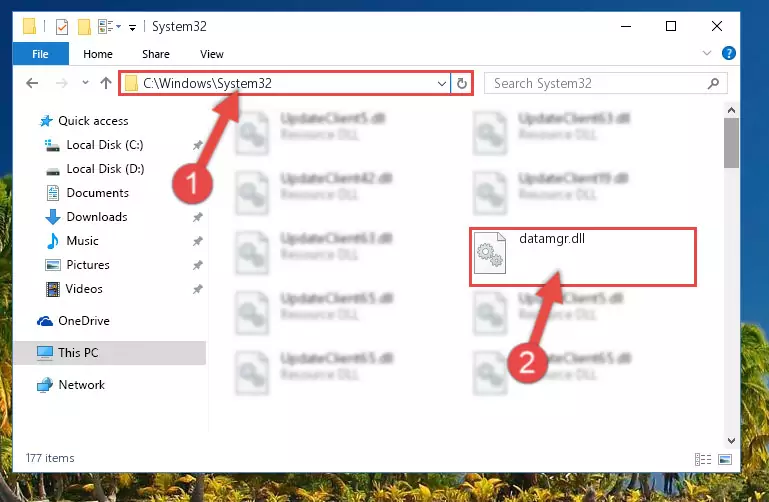Click the pin icon next to Videos
The width and height of the screenshot is (769, 502).
pos(197,289)
